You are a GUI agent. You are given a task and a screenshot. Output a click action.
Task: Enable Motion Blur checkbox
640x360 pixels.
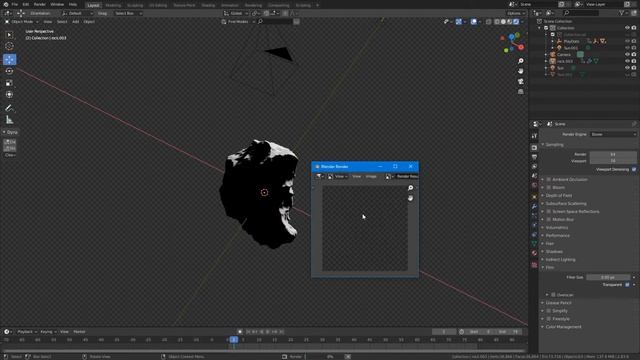549,219
